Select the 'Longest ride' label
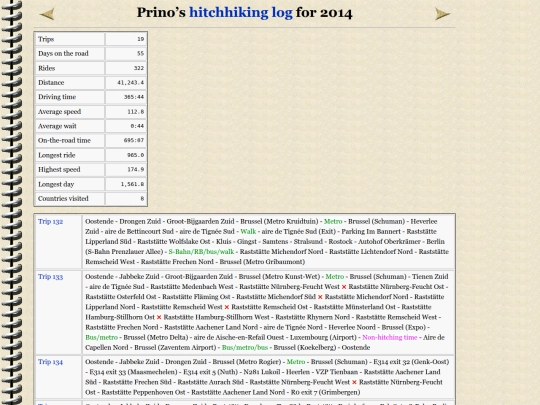The height and width of the screenshot is (405, 540). [56, 155]
